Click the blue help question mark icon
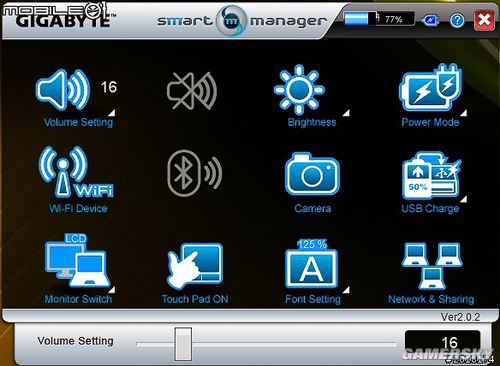This screenshot has height=366, width=500. pyautogui.click(x=457, y=20)
